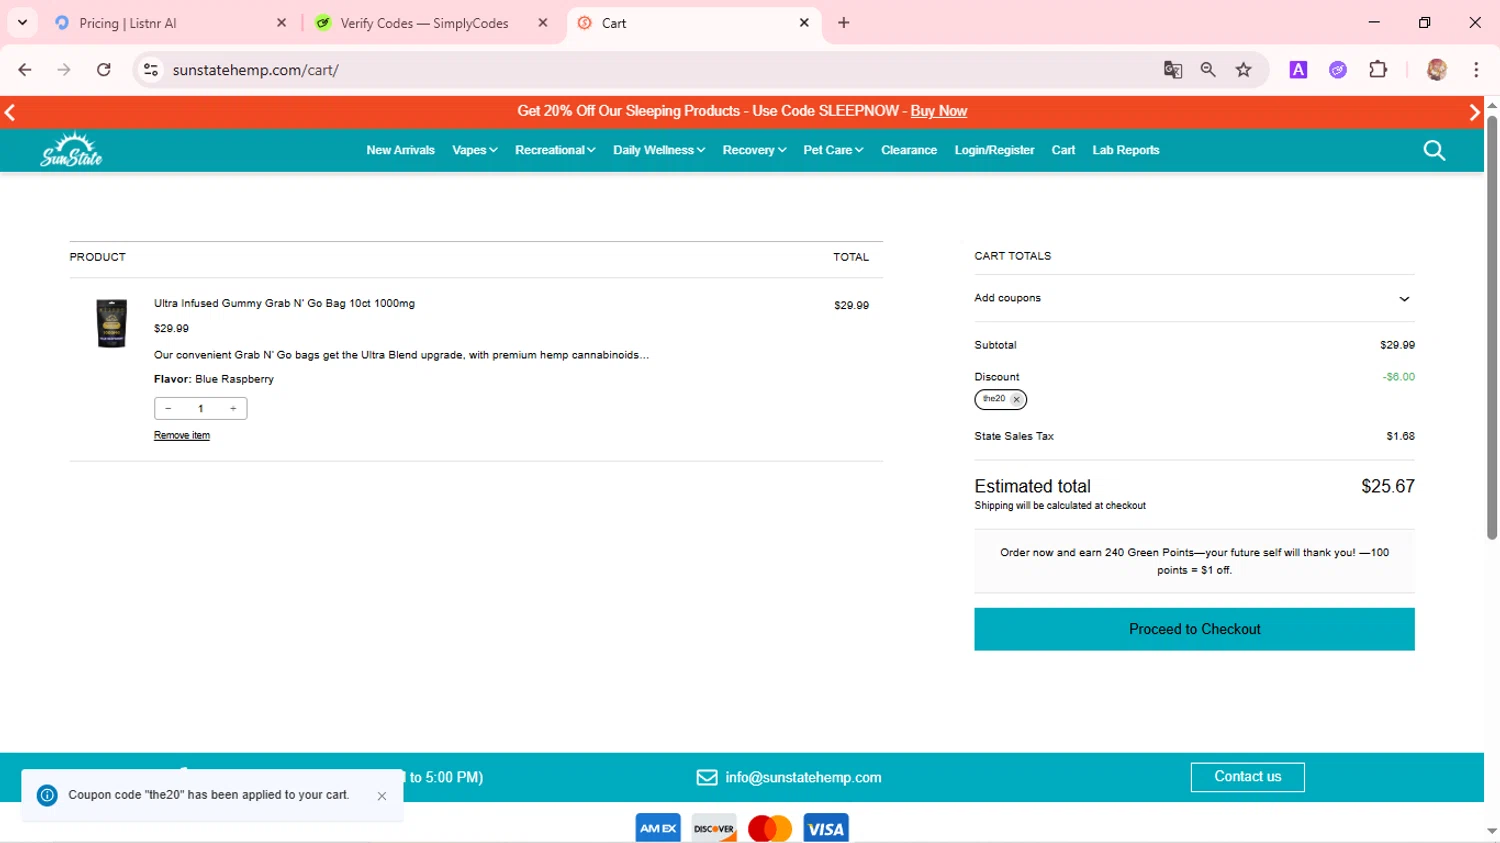This screenshot has height=843, width=1500.
Task: Click the address bar URL
Action: pyautogui.click(x=256, y=70)
